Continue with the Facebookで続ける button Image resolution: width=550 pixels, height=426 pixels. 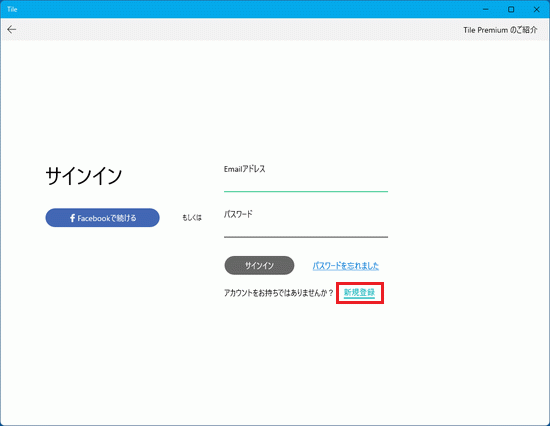pyautogui.click(x=102, y=218)
